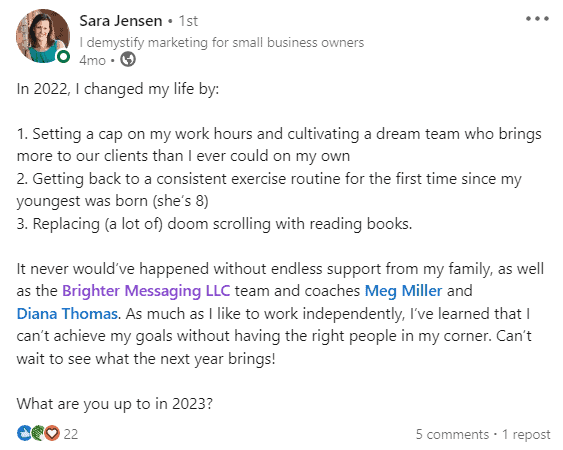
Task: Open Meg Miller's profile mention
Action: (403, 291)
